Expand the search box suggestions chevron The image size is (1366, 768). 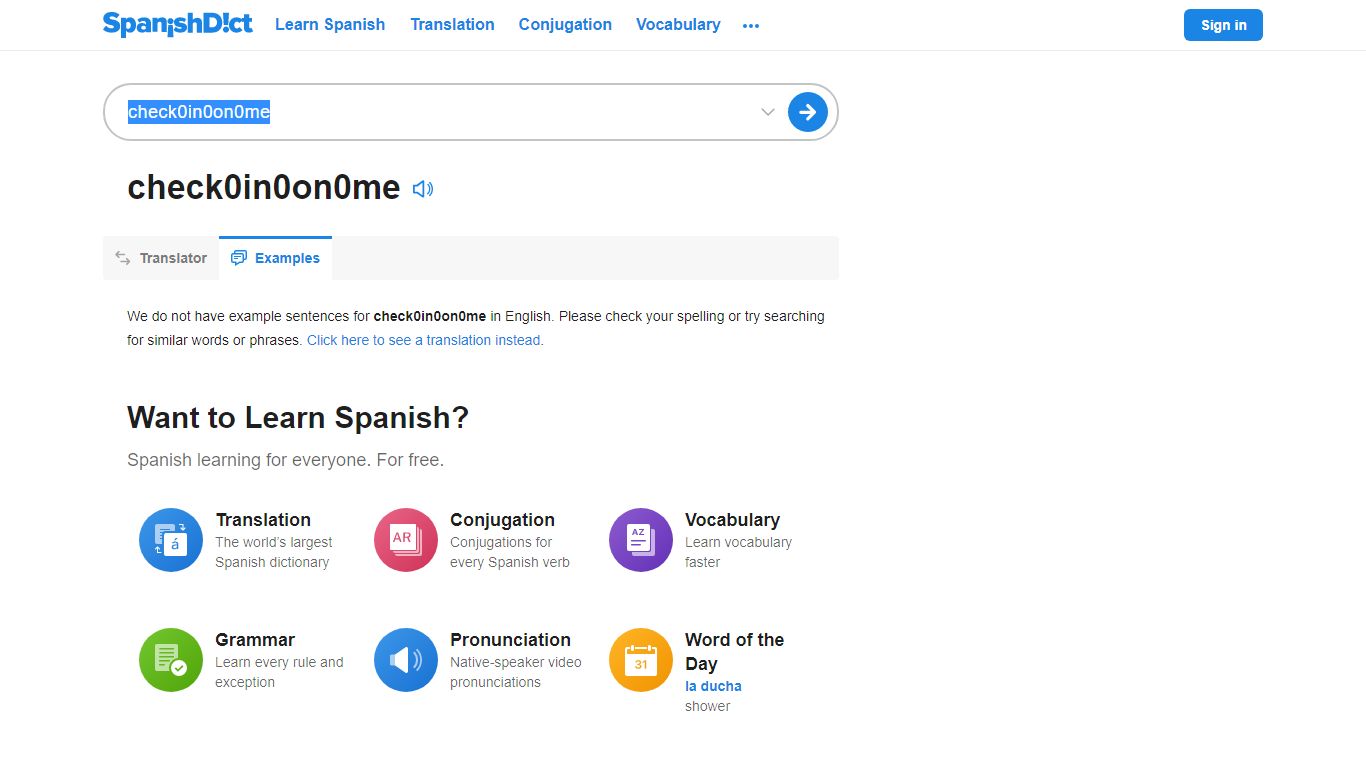pos(768,112)
